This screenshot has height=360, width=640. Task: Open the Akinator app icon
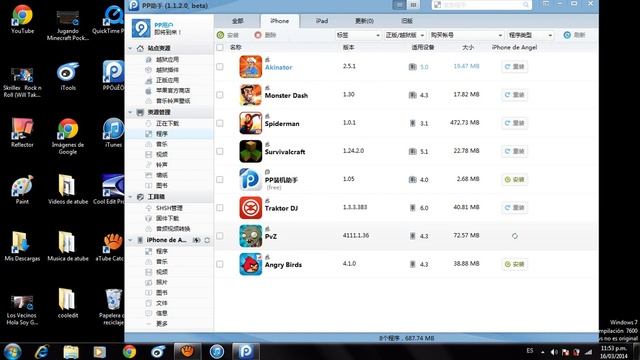click(250, 67)
